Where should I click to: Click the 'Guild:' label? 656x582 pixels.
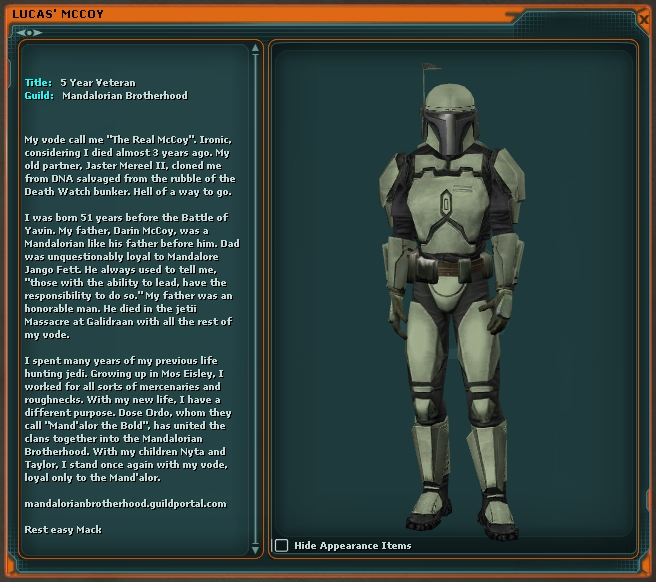click(x=39, y=95)
